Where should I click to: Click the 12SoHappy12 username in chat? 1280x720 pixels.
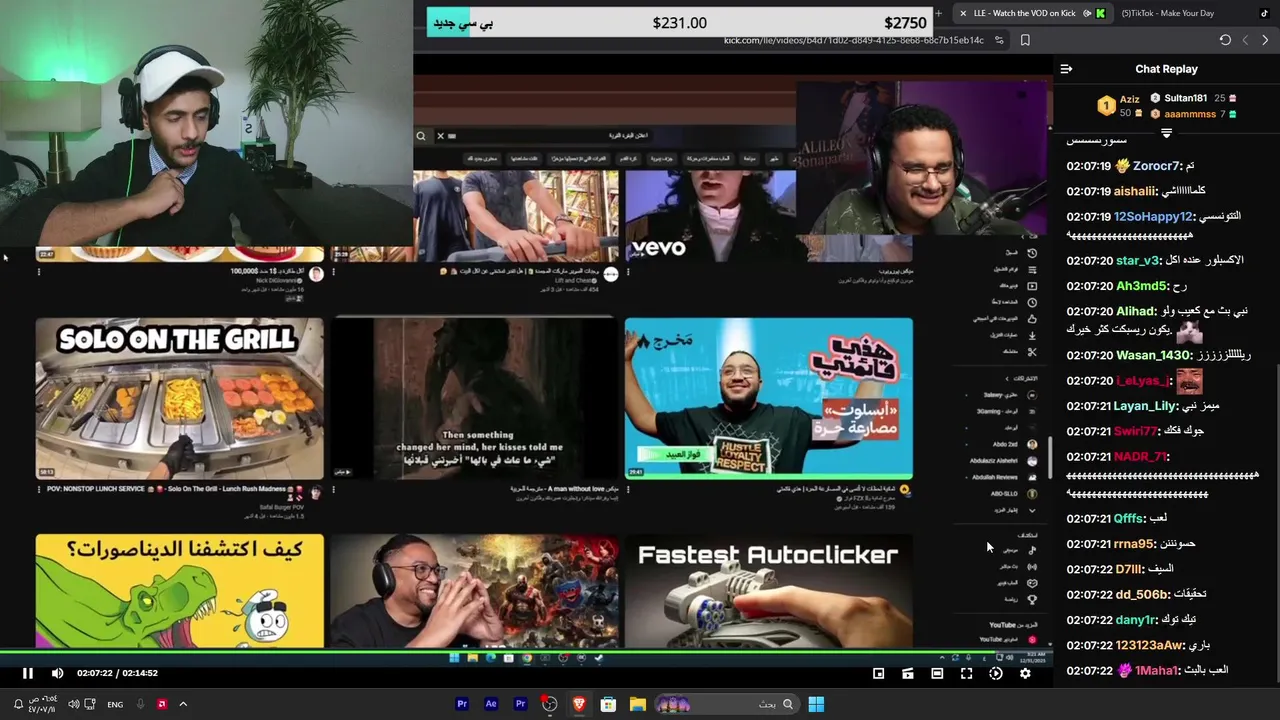coord(1153,216)
